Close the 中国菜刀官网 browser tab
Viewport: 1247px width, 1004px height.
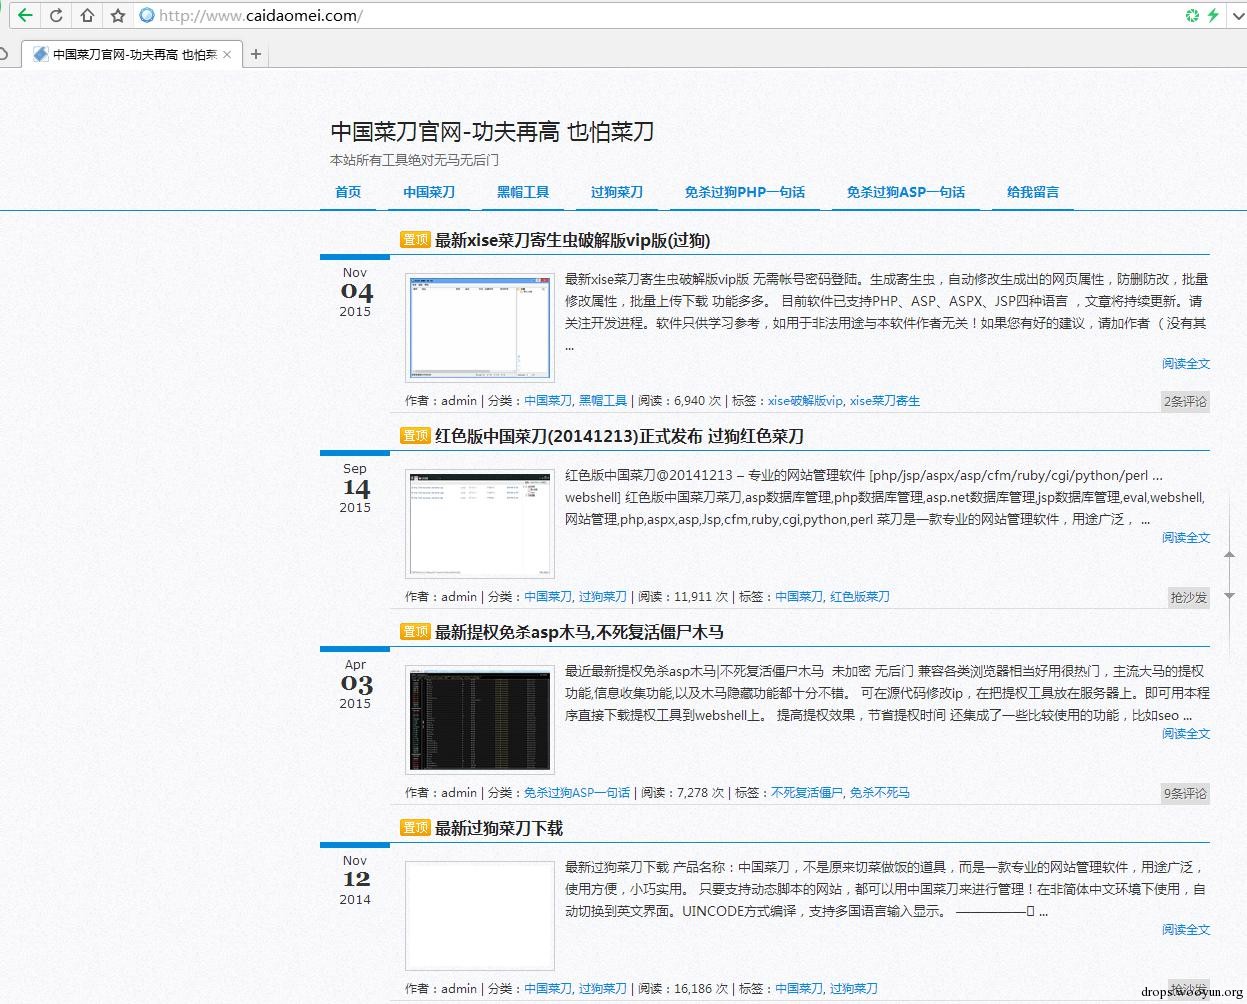tap(227, 54)
